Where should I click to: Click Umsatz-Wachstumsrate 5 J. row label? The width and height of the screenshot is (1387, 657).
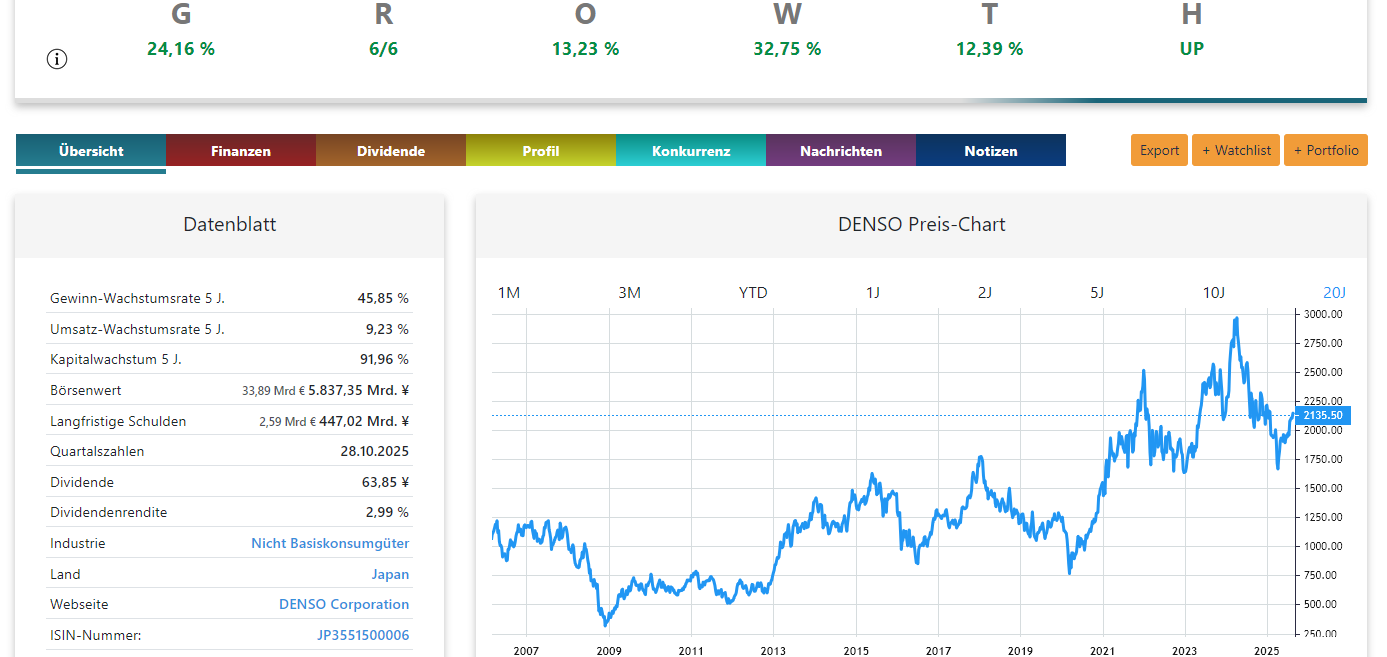coord(137,329)
